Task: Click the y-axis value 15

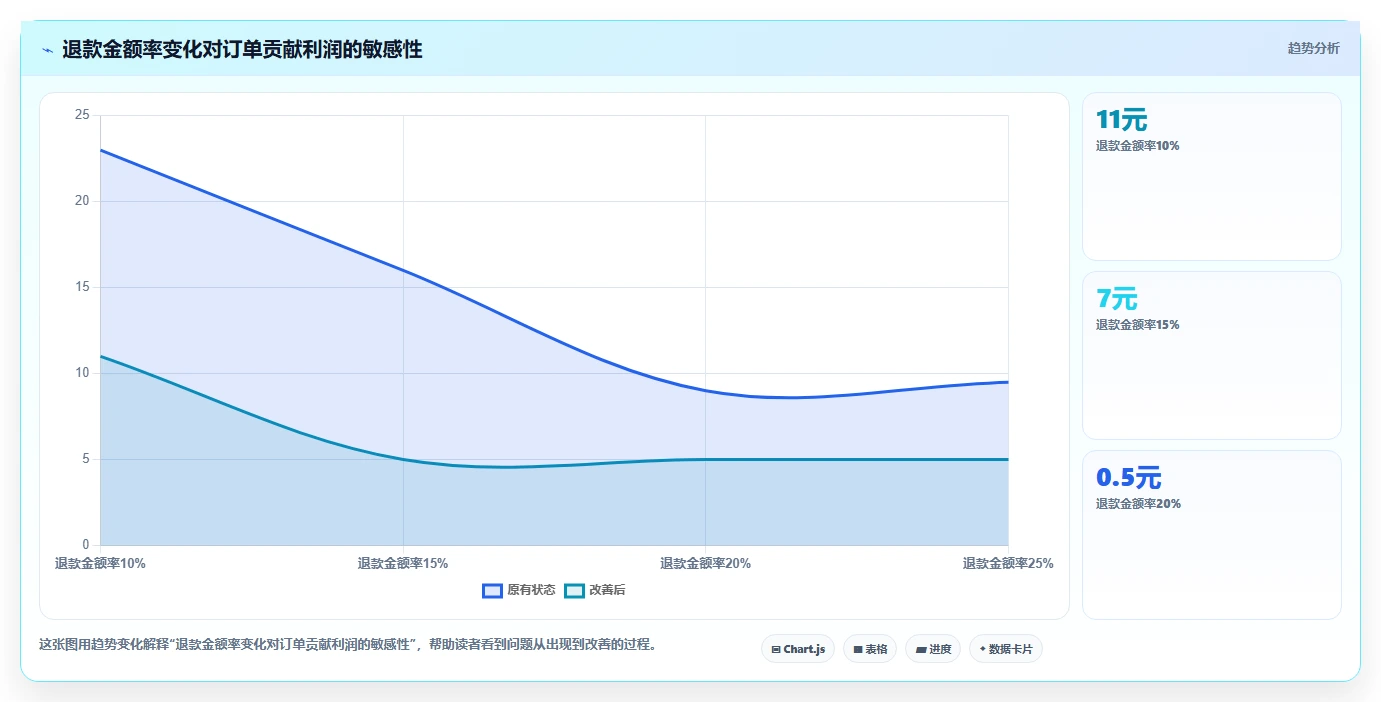Action: pyautogui.click(x=82, y=287)
